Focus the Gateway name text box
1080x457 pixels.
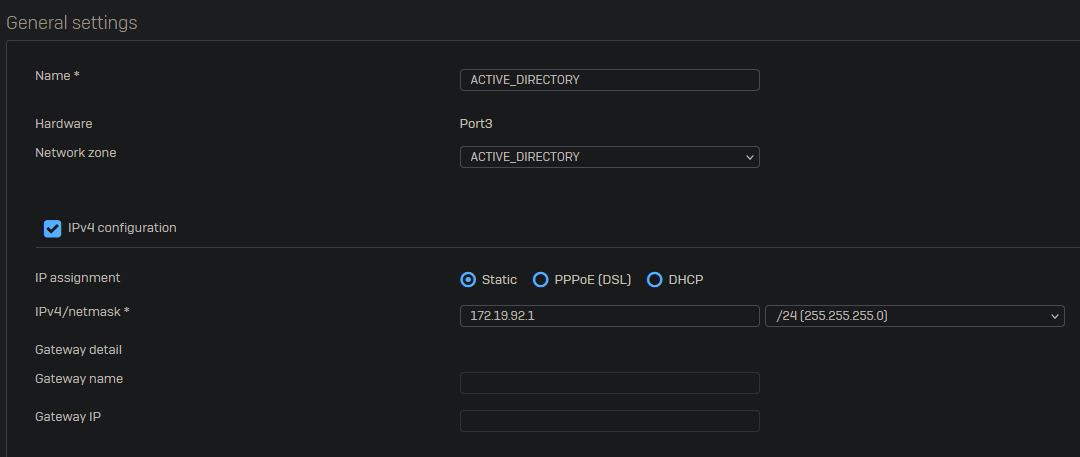coord(609,383)
